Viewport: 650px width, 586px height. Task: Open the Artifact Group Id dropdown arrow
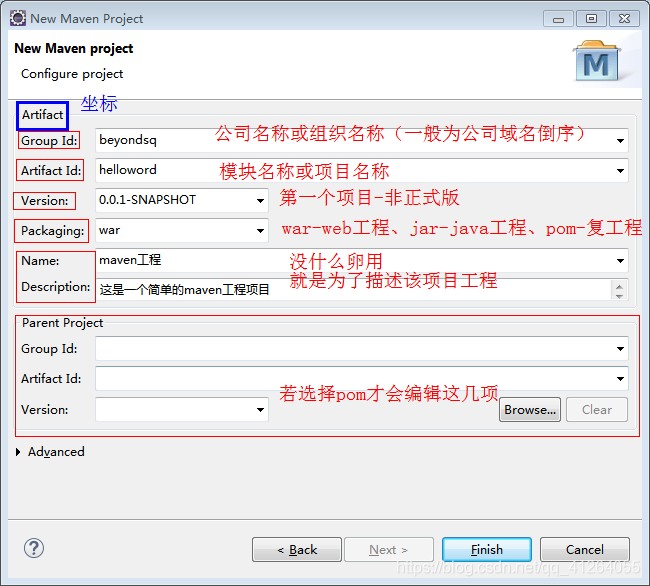point(620,140)
